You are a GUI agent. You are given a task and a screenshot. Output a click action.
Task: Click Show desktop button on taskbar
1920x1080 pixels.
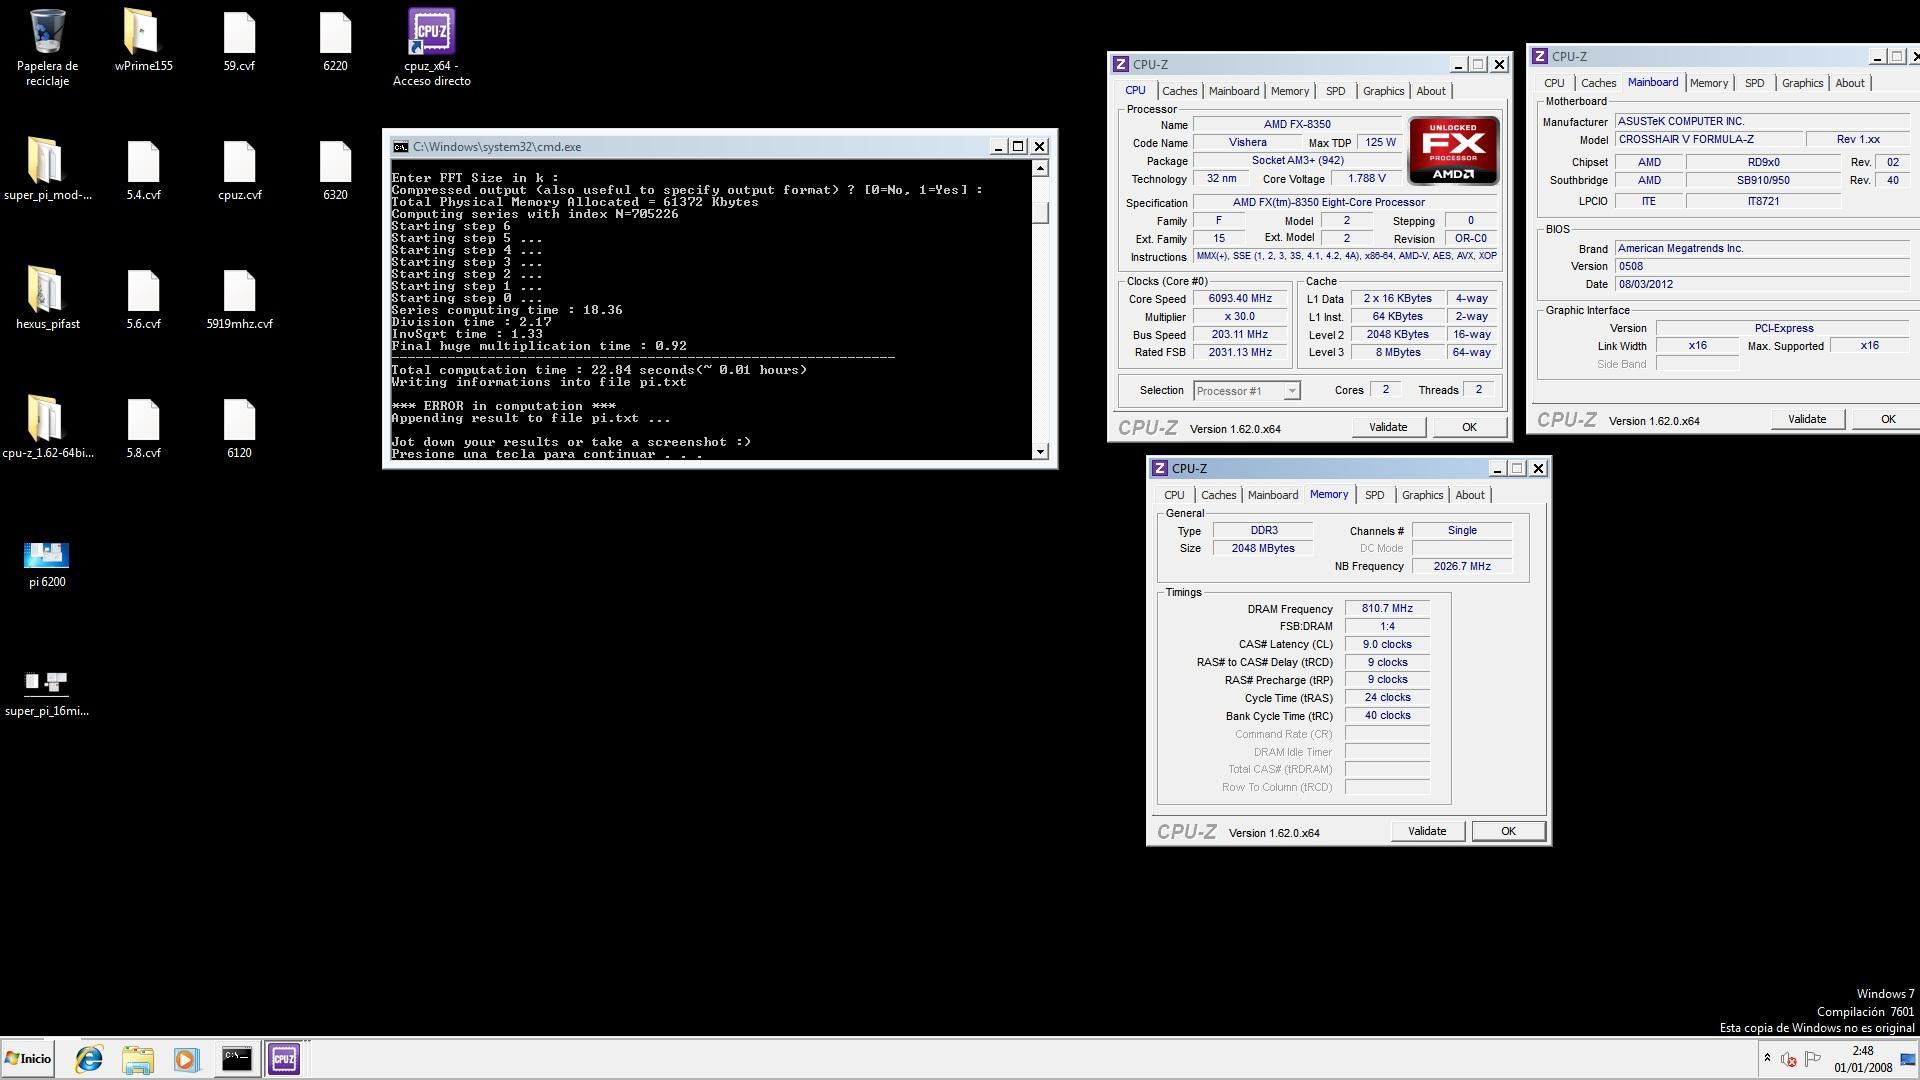tap(1908, 1059)
